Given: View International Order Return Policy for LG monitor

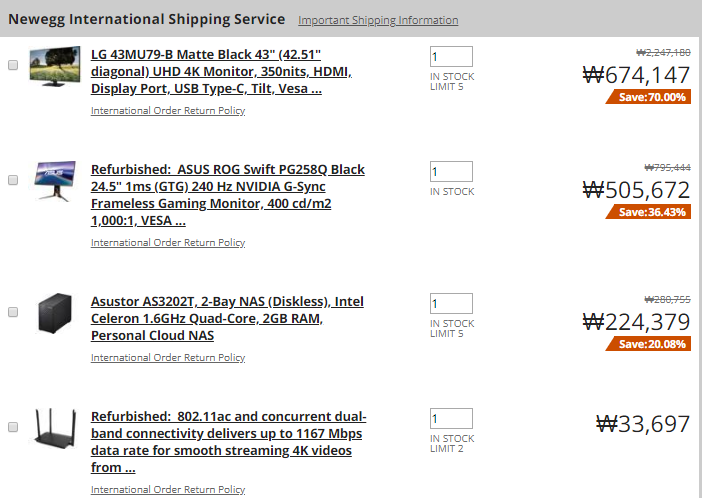Looking at the screenshot, I should [168, 110].
